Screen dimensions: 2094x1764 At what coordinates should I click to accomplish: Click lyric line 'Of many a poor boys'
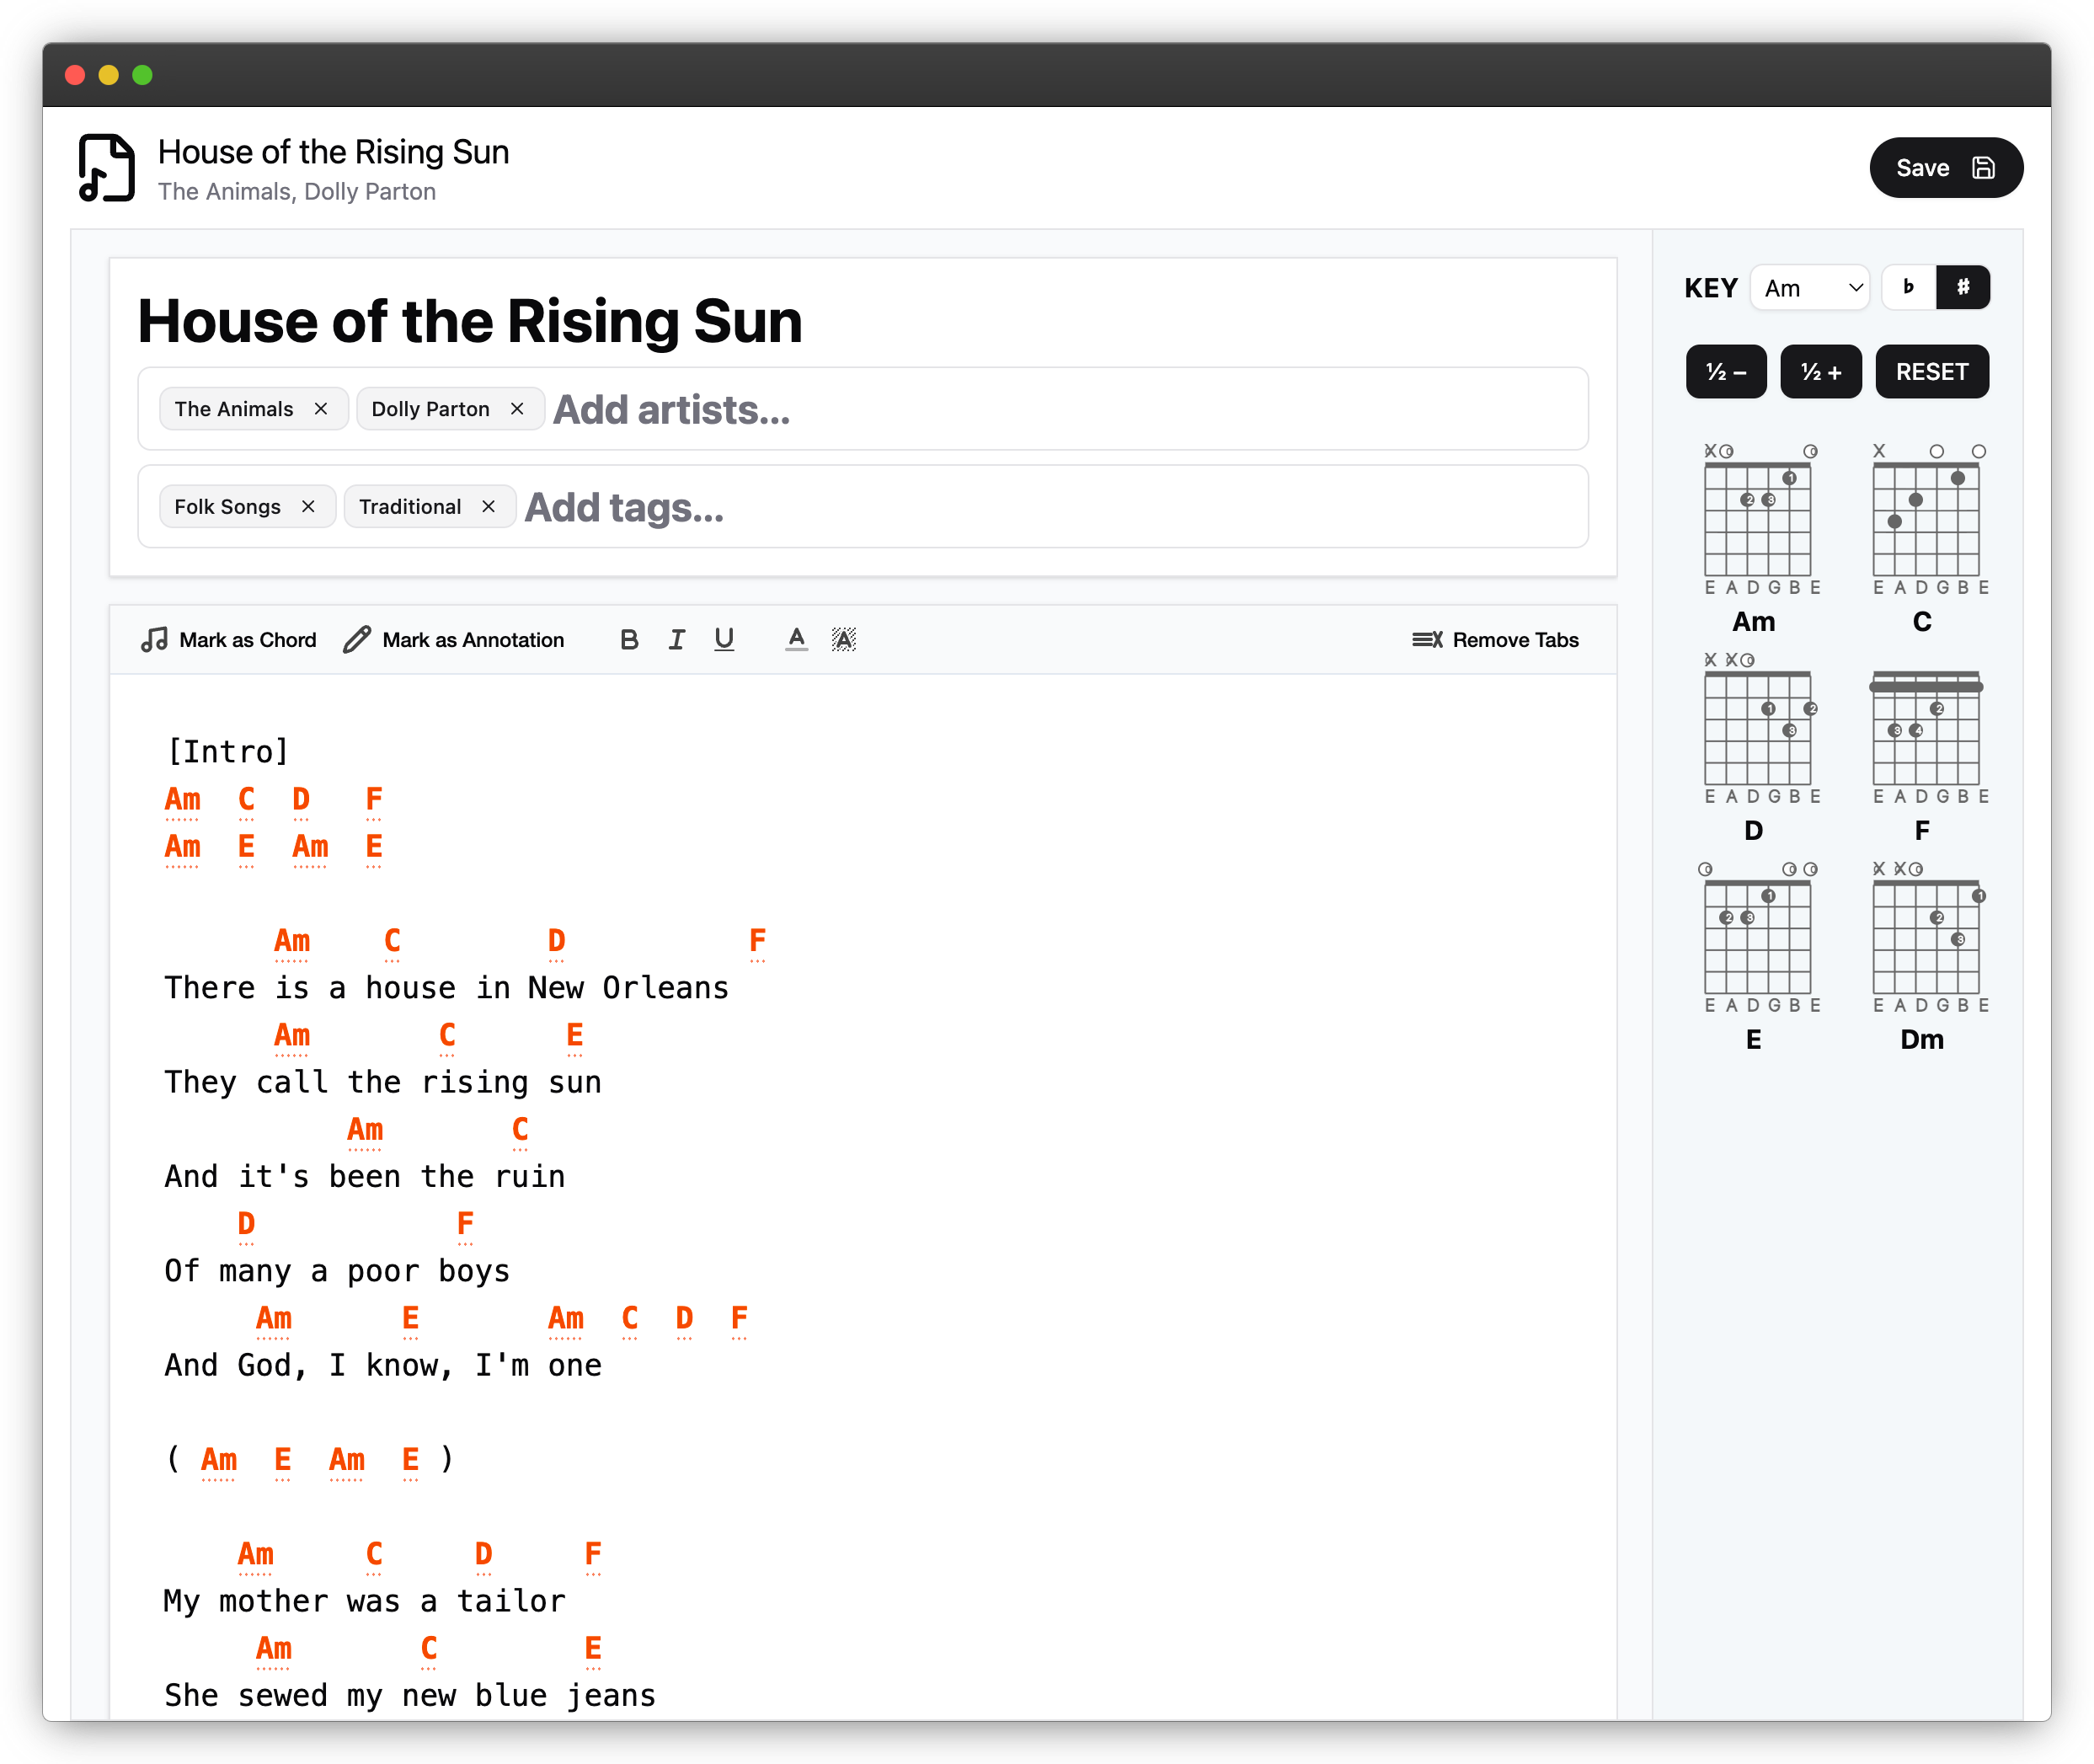click(337, 1271)
